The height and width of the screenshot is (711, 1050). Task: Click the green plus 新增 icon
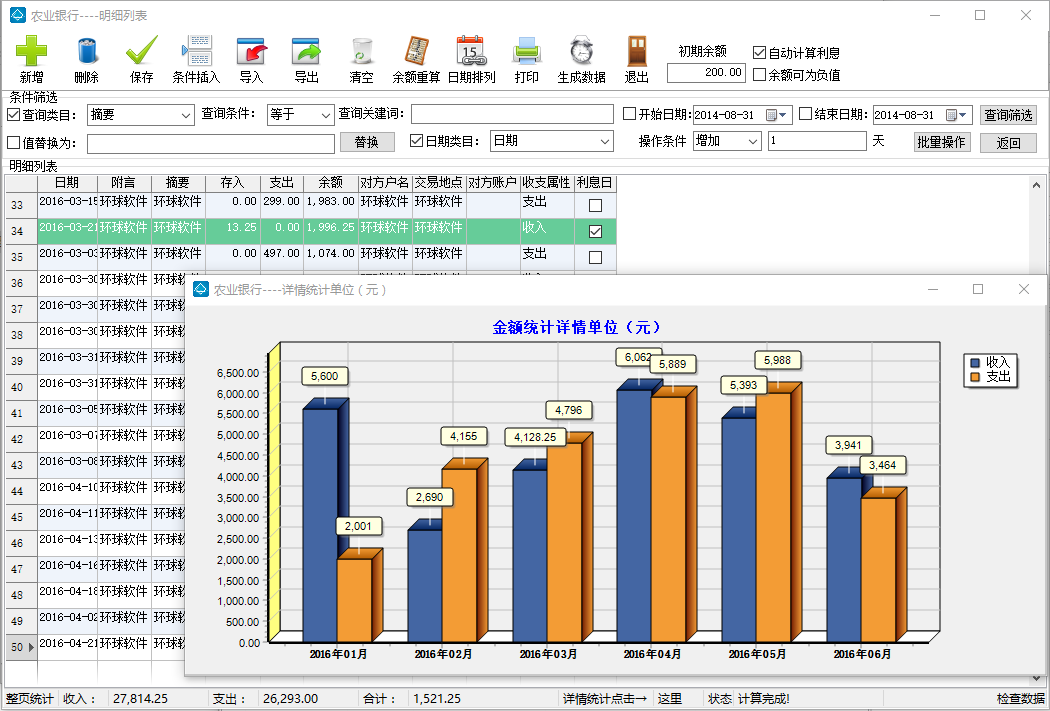pos(31,51)
